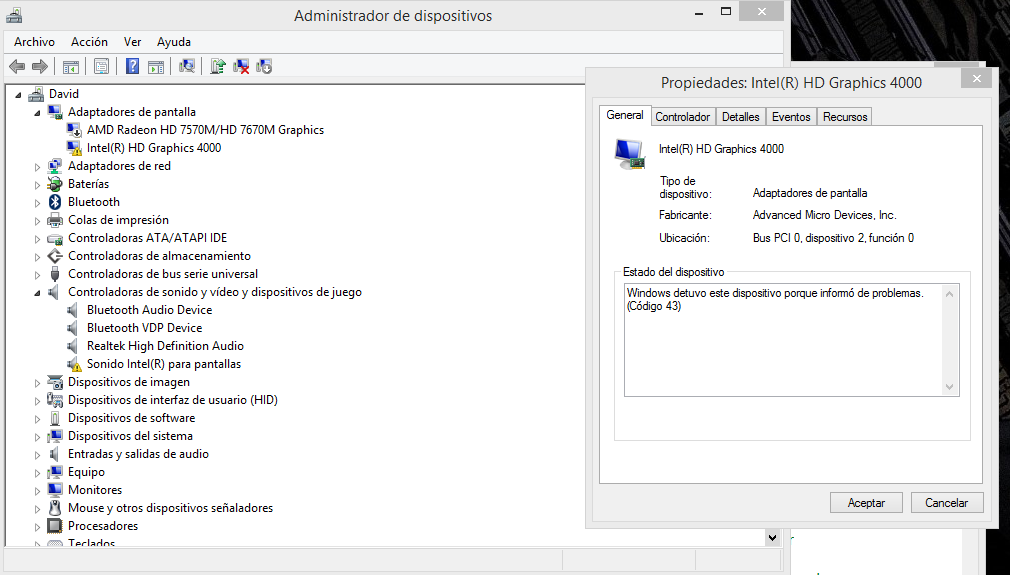Open the Archivo menu
Image resolution: width=1010 pixels, height=575 pixels.
34,42
